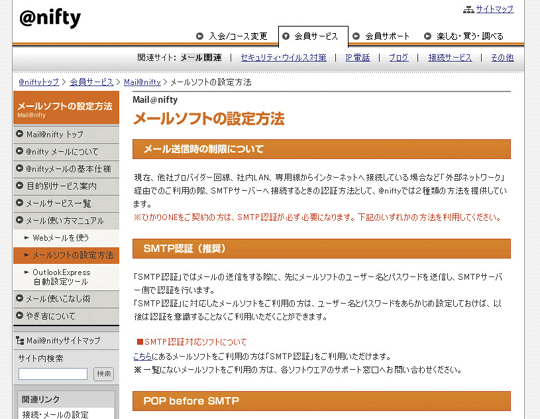Screen dimensions: 540x419
Task: Open the サイトマップ link at top right
Action: click(495, 10)
